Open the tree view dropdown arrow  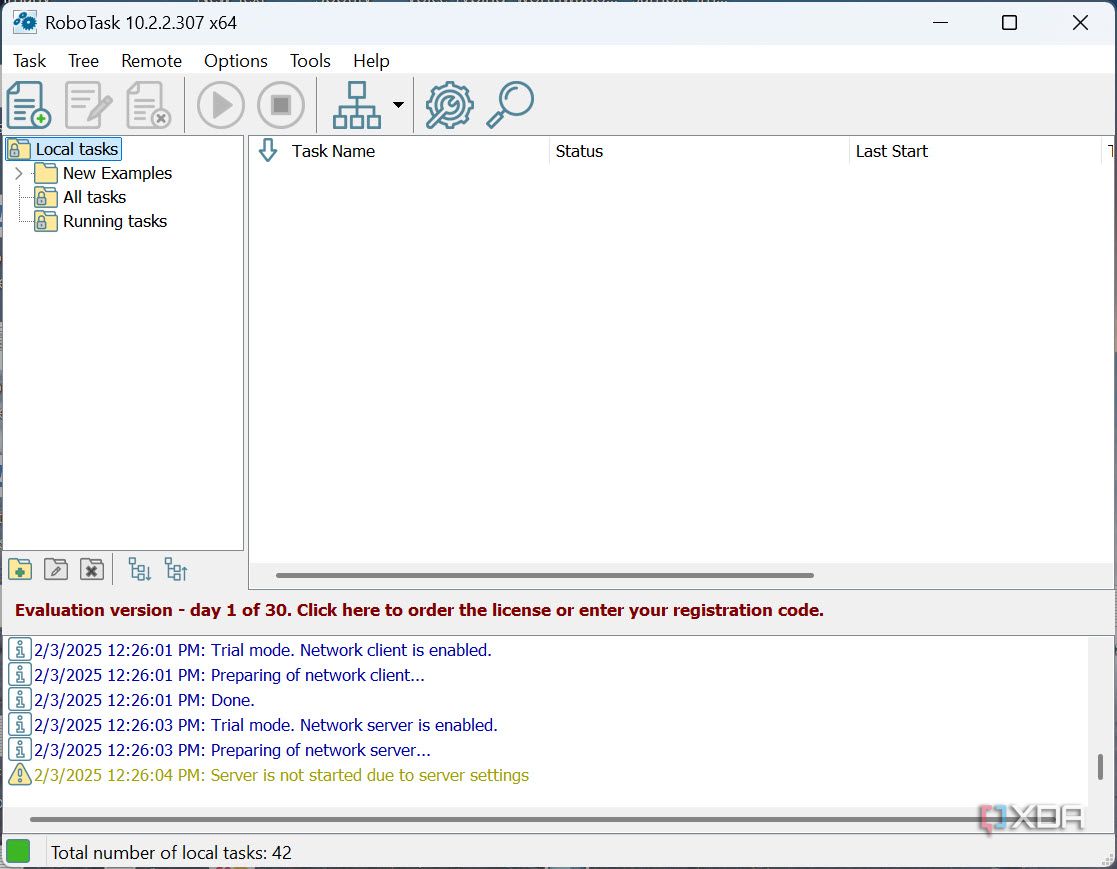[397, 105]
